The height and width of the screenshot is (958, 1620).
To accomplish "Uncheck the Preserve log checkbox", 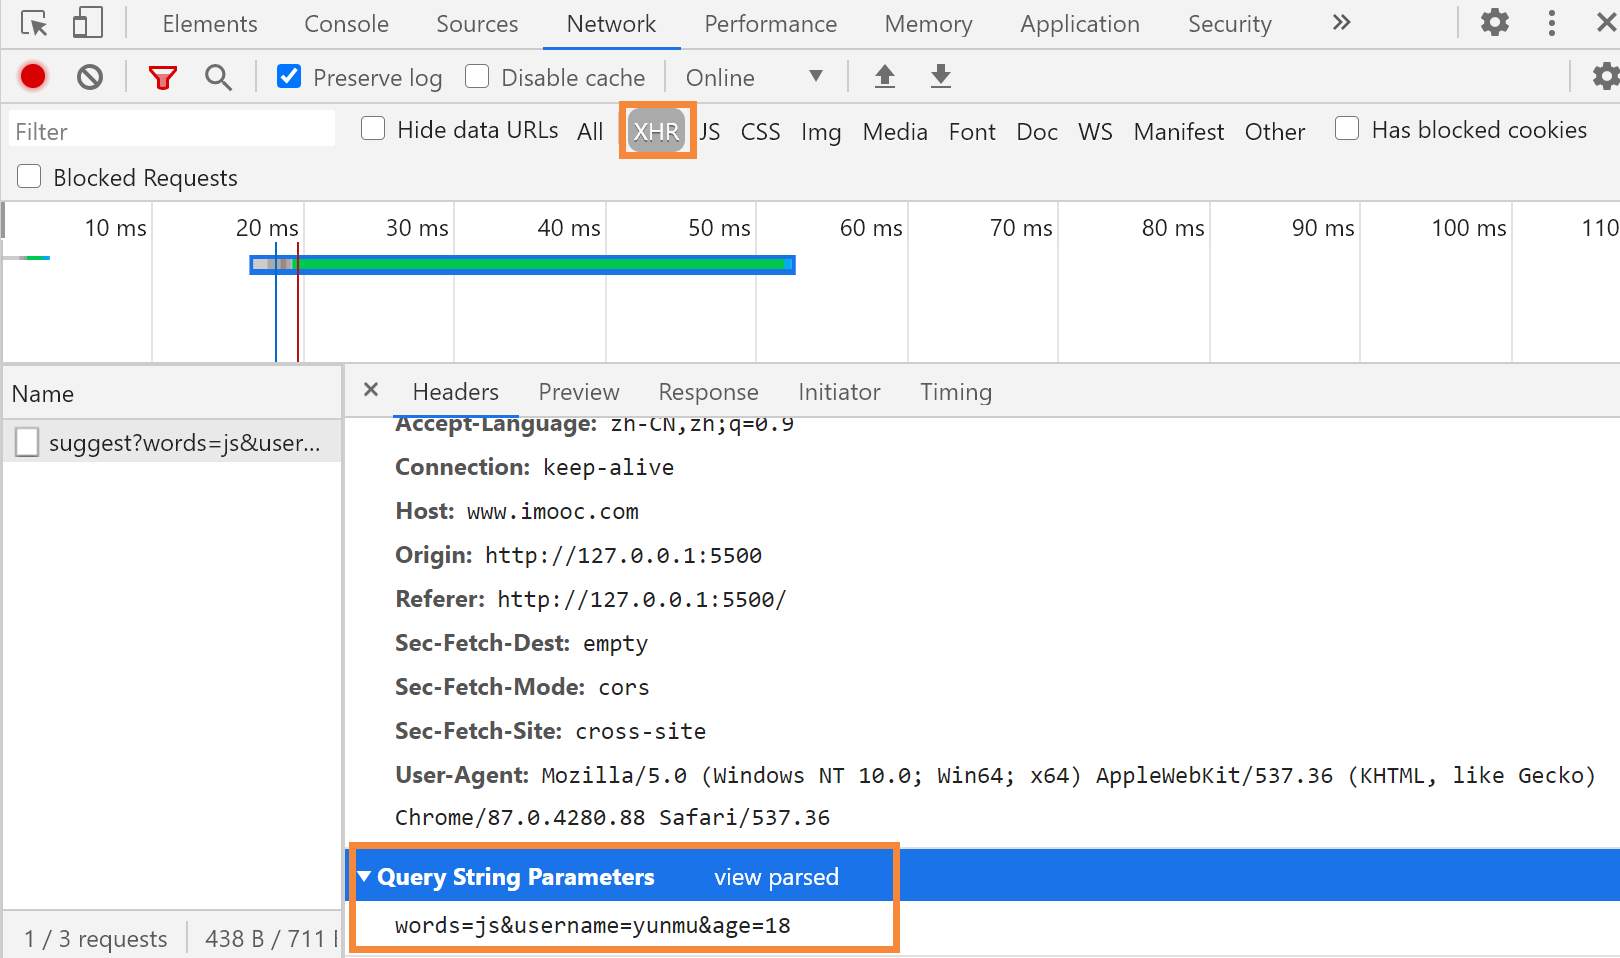I will click(289, 76).
